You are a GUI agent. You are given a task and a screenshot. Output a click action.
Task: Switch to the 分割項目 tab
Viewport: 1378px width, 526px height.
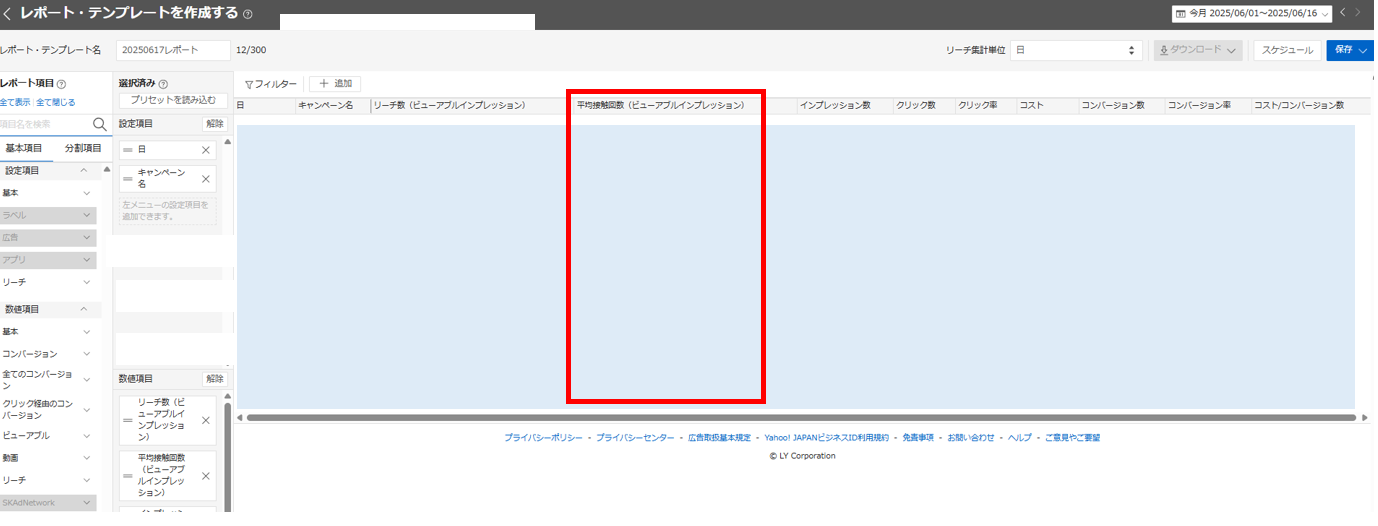tap(83, 148)
